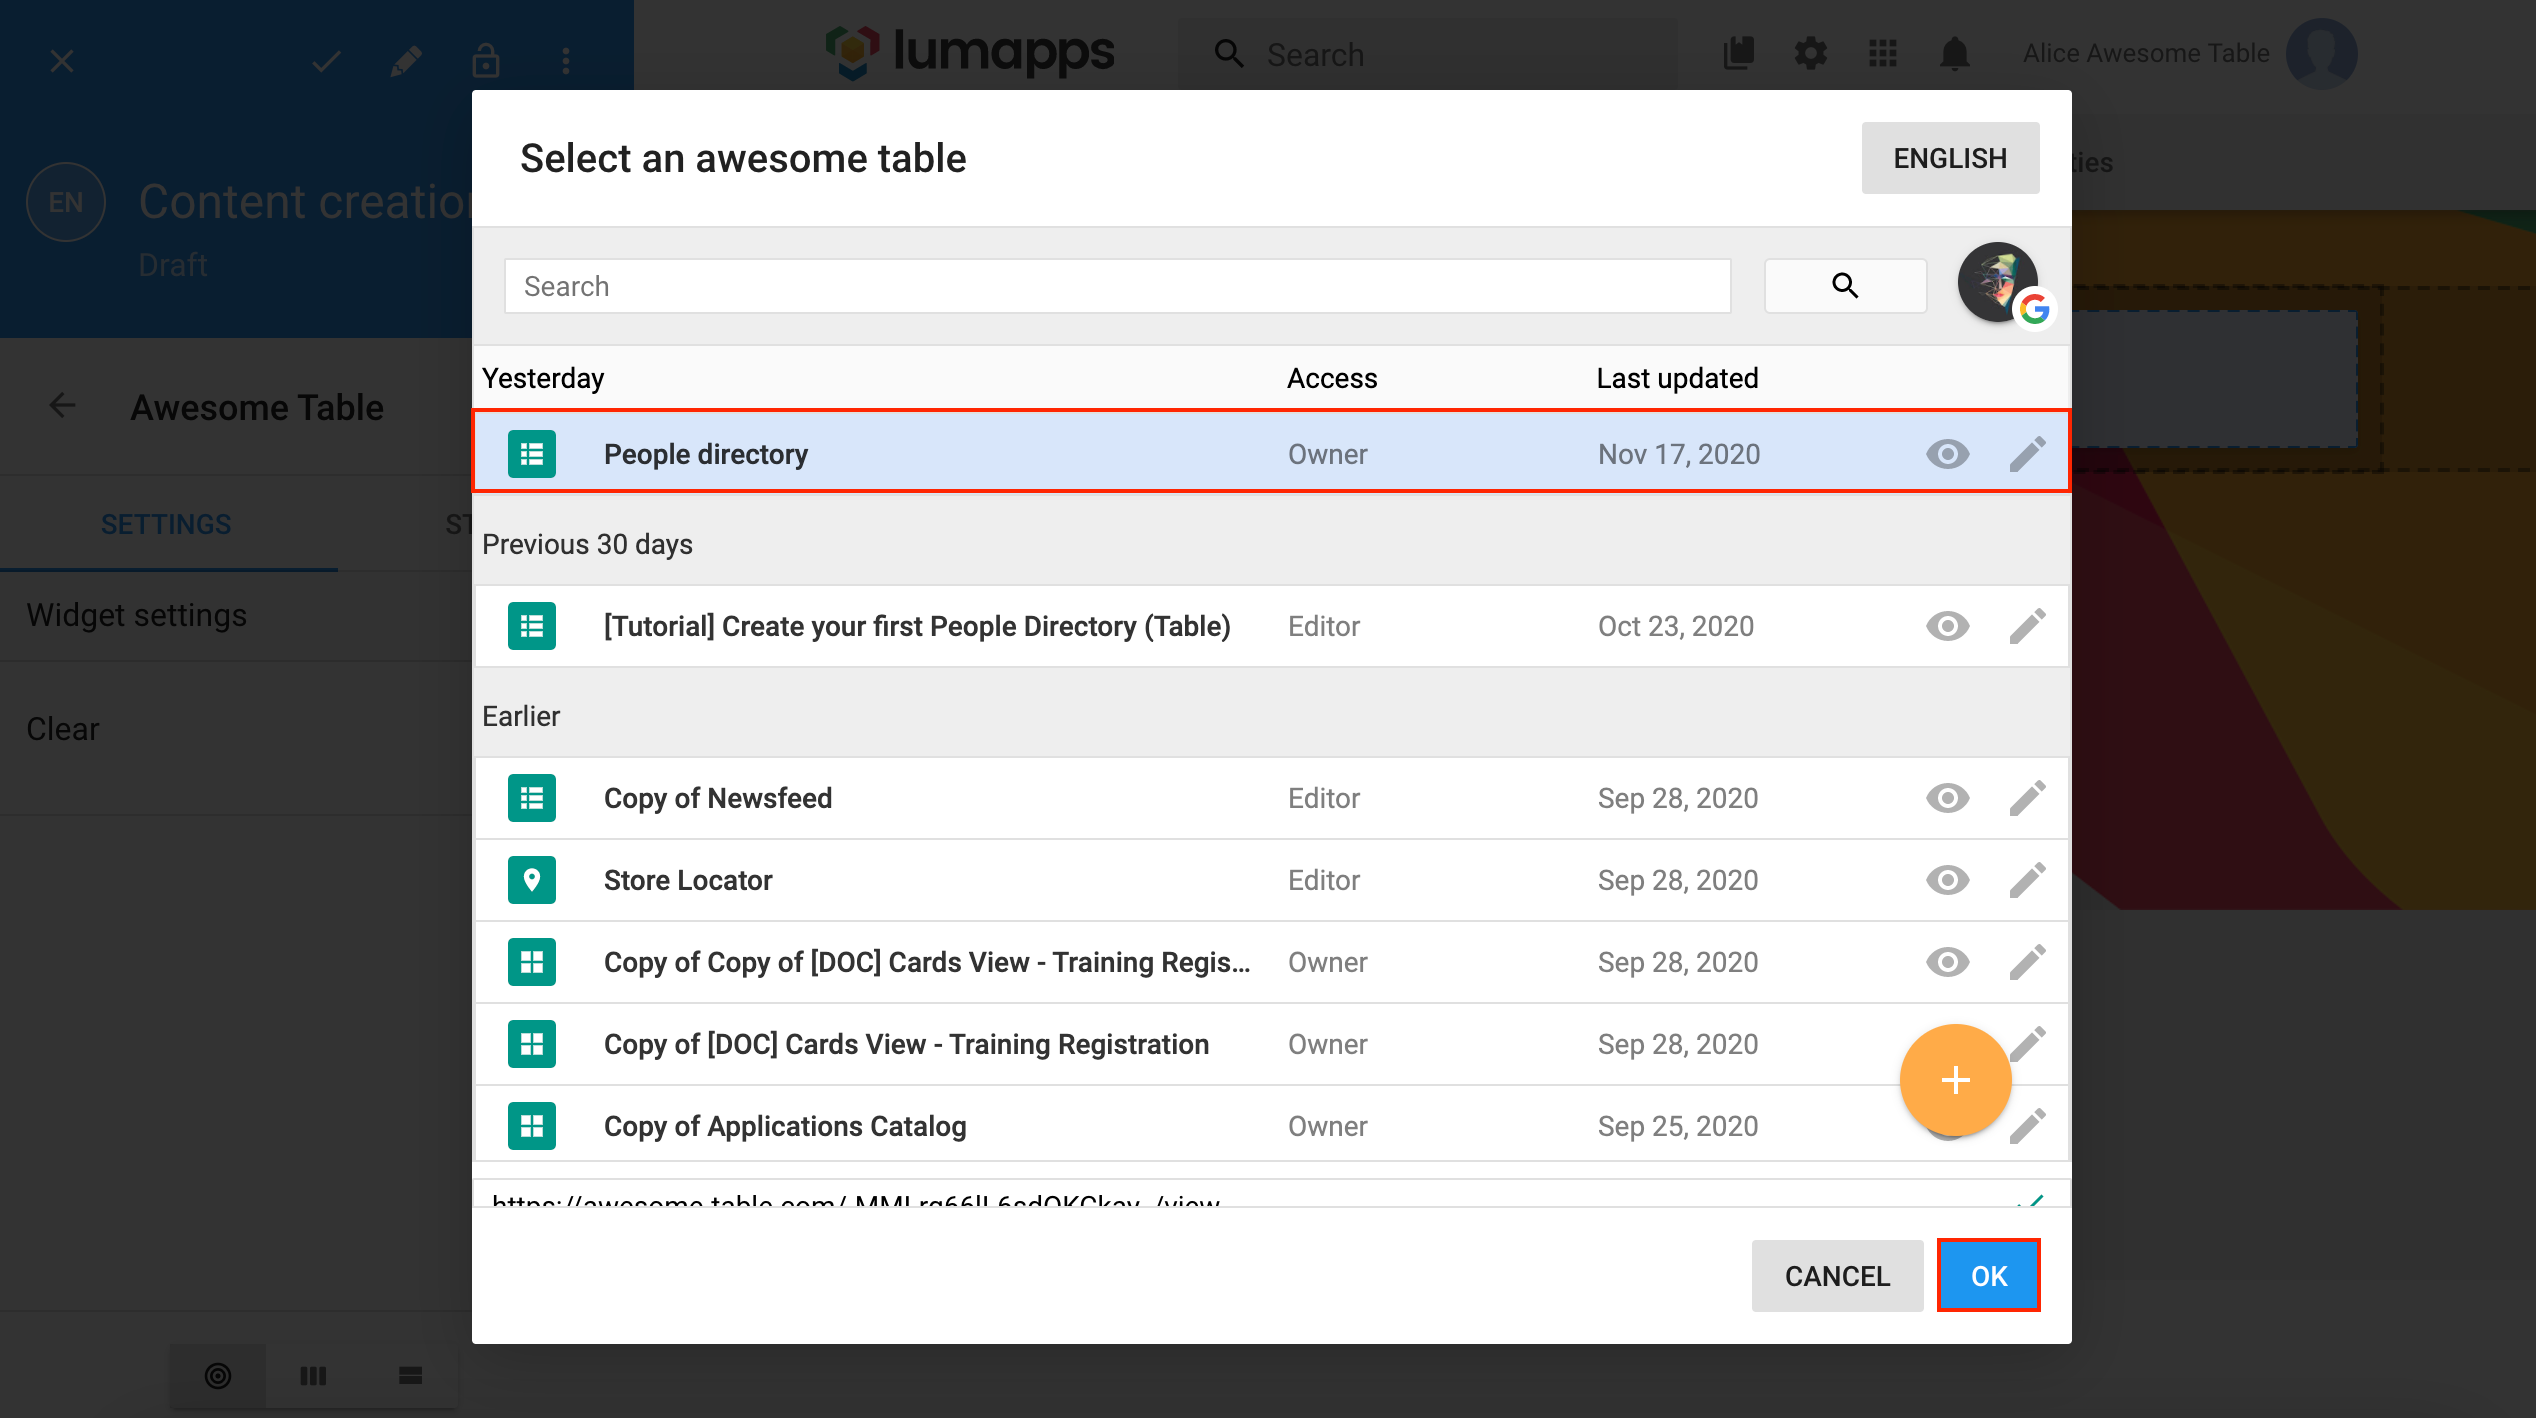
Task: Click the People directory list-view table icon
Action: (x=532, y=454)
